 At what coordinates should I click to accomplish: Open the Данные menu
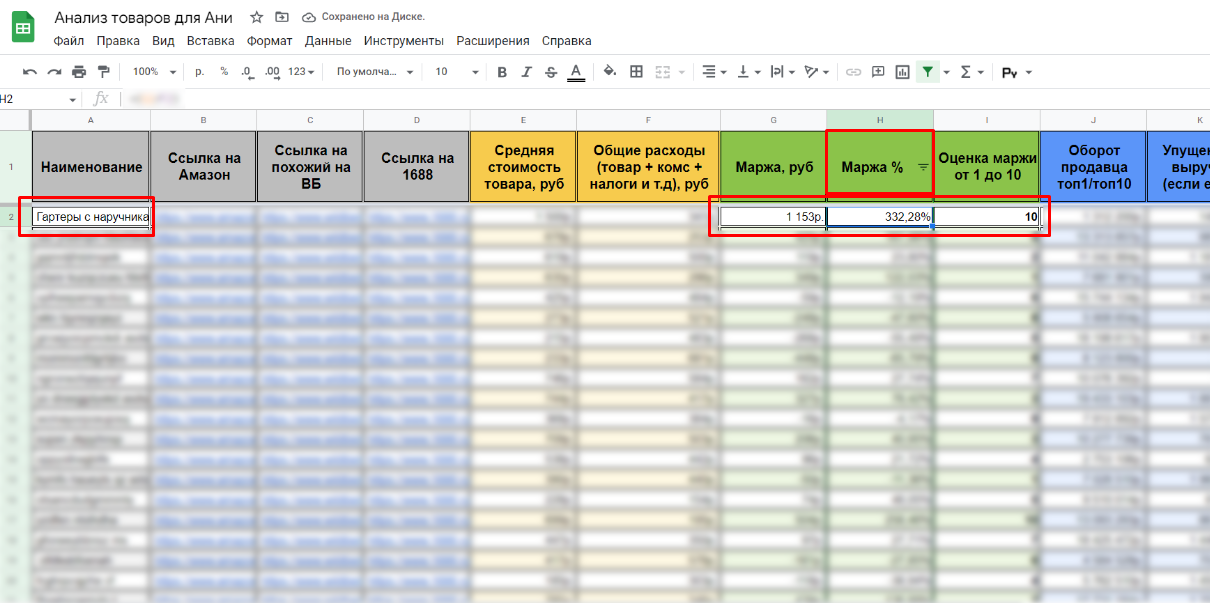(x=328, y=41)
